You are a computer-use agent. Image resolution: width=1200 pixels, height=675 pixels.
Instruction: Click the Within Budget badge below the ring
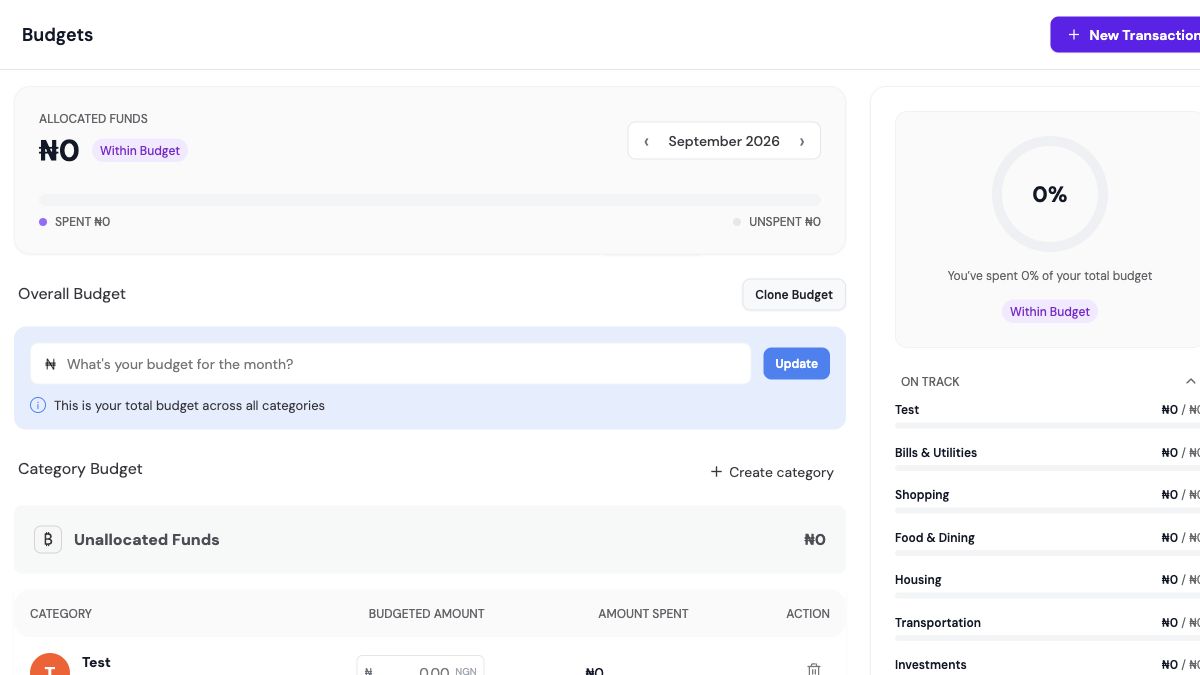pos(1050,312)
